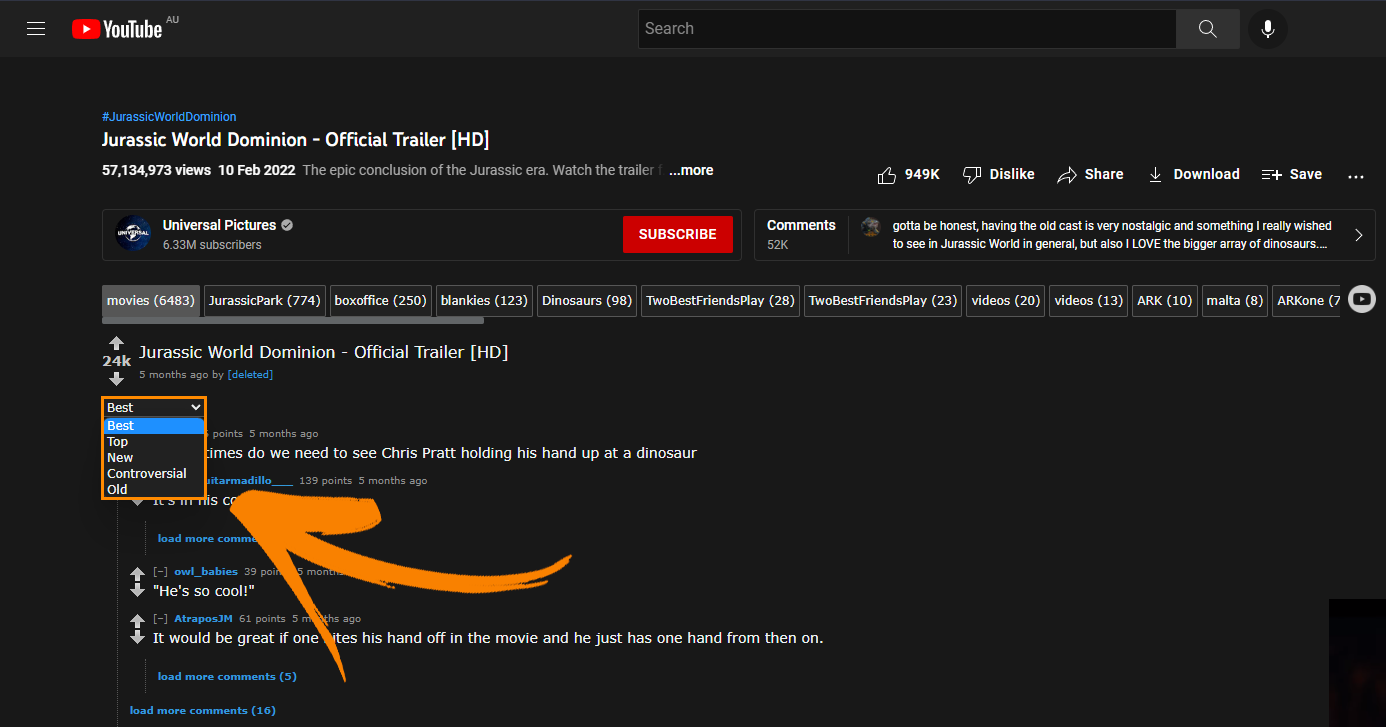Expand the YouTube comments teaser chevron
The height and width of the screenshot is (727, 1386).
click(1359, 235)
